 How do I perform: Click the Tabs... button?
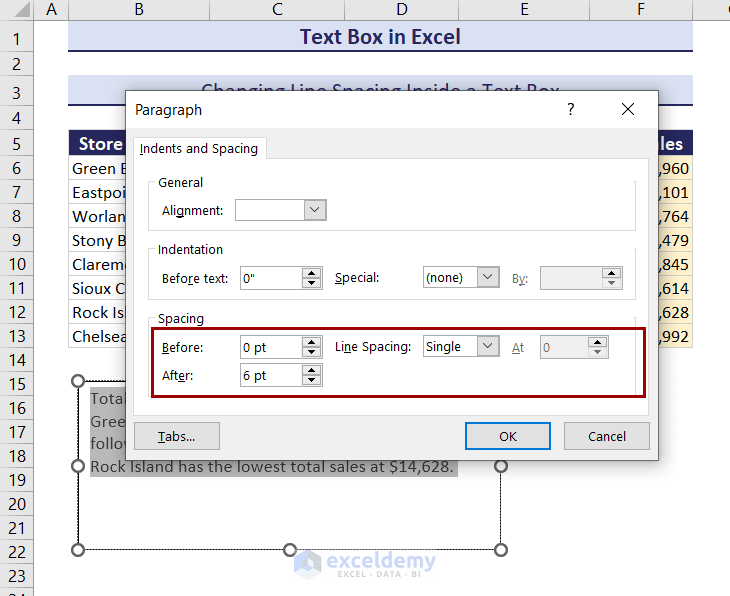click(x=177, y=436)
